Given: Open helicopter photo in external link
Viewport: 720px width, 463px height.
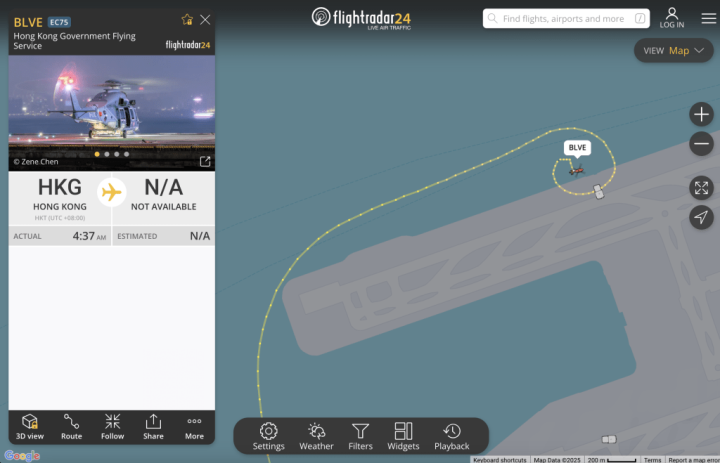Looking at the screenshot, I should tap(205, 161).
